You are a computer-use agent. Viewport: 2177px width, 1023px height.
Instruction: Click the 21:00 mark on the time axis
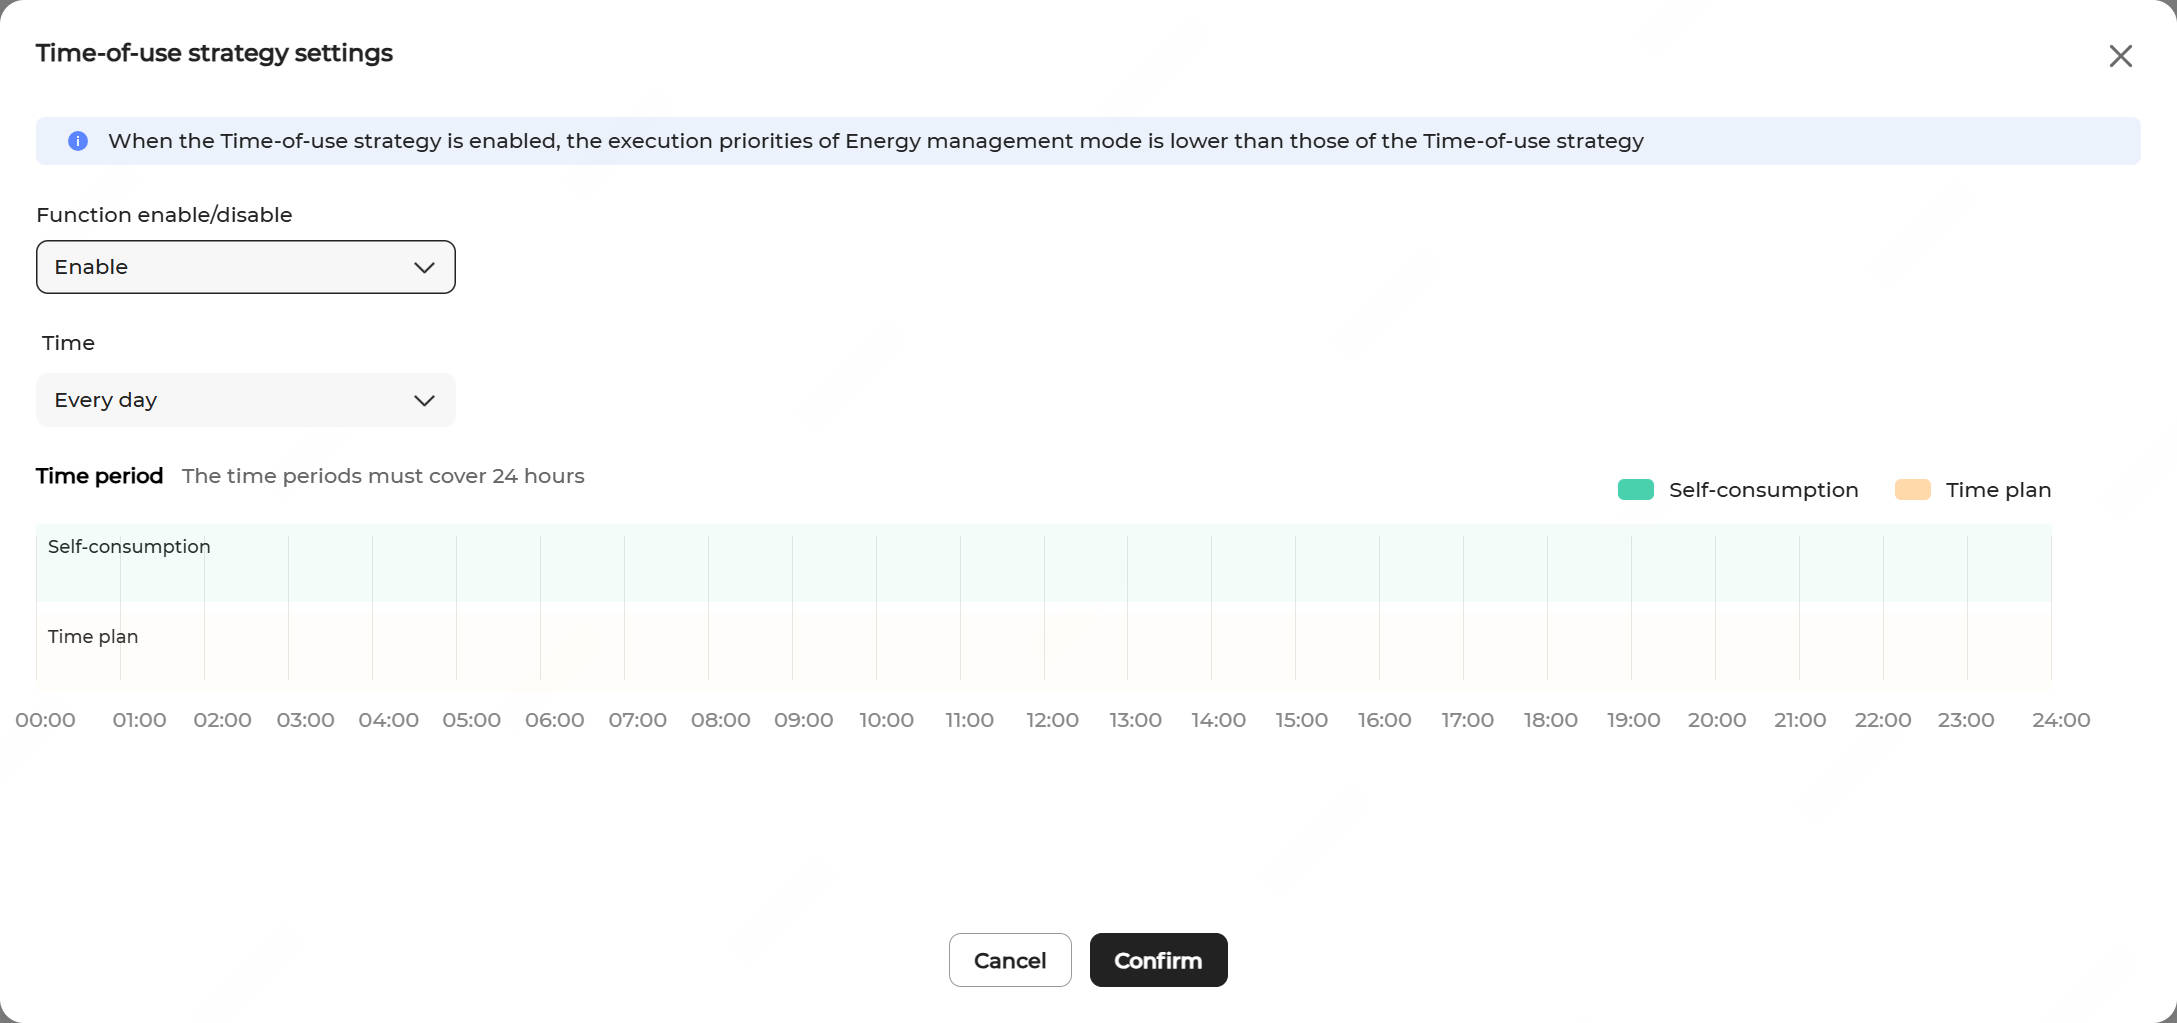click(1800, 720)
